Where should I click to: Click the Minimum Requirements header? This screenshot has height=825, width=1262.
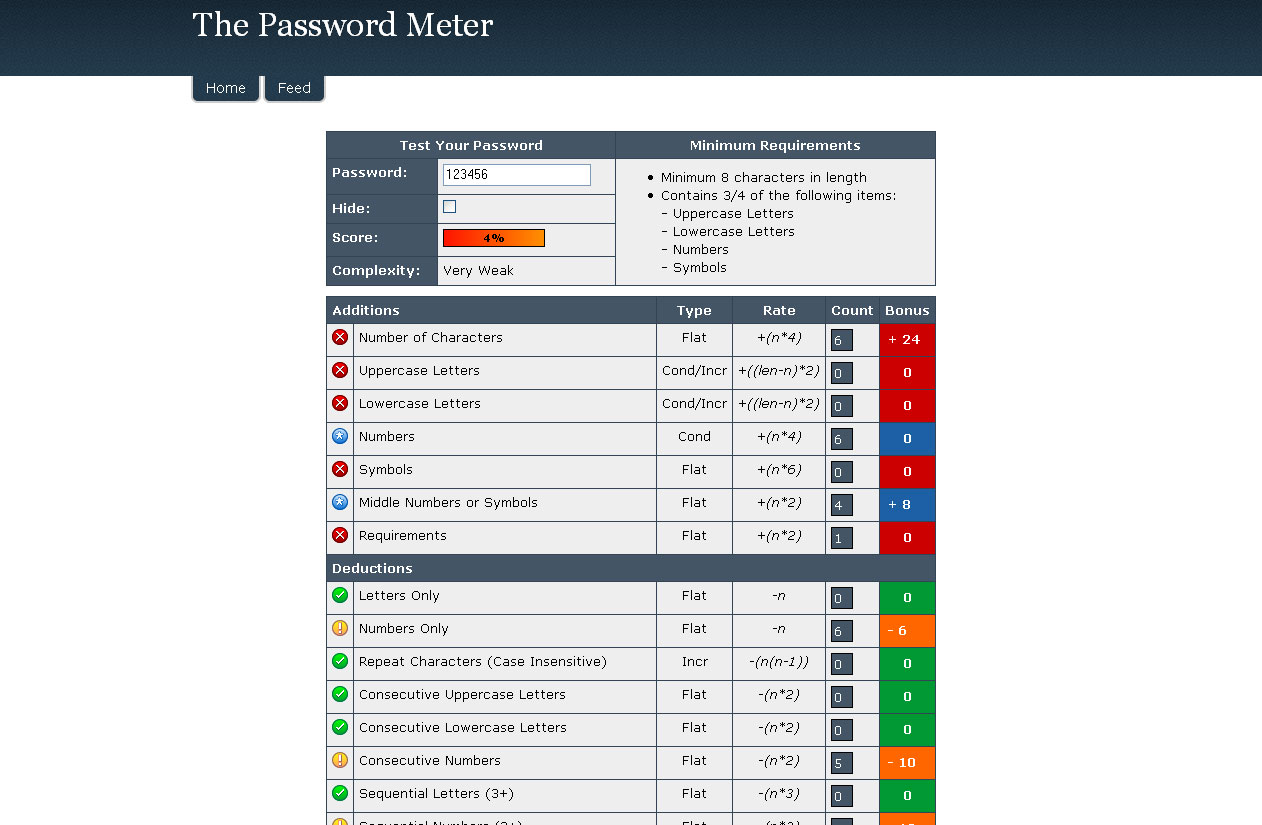click(775, 146)
